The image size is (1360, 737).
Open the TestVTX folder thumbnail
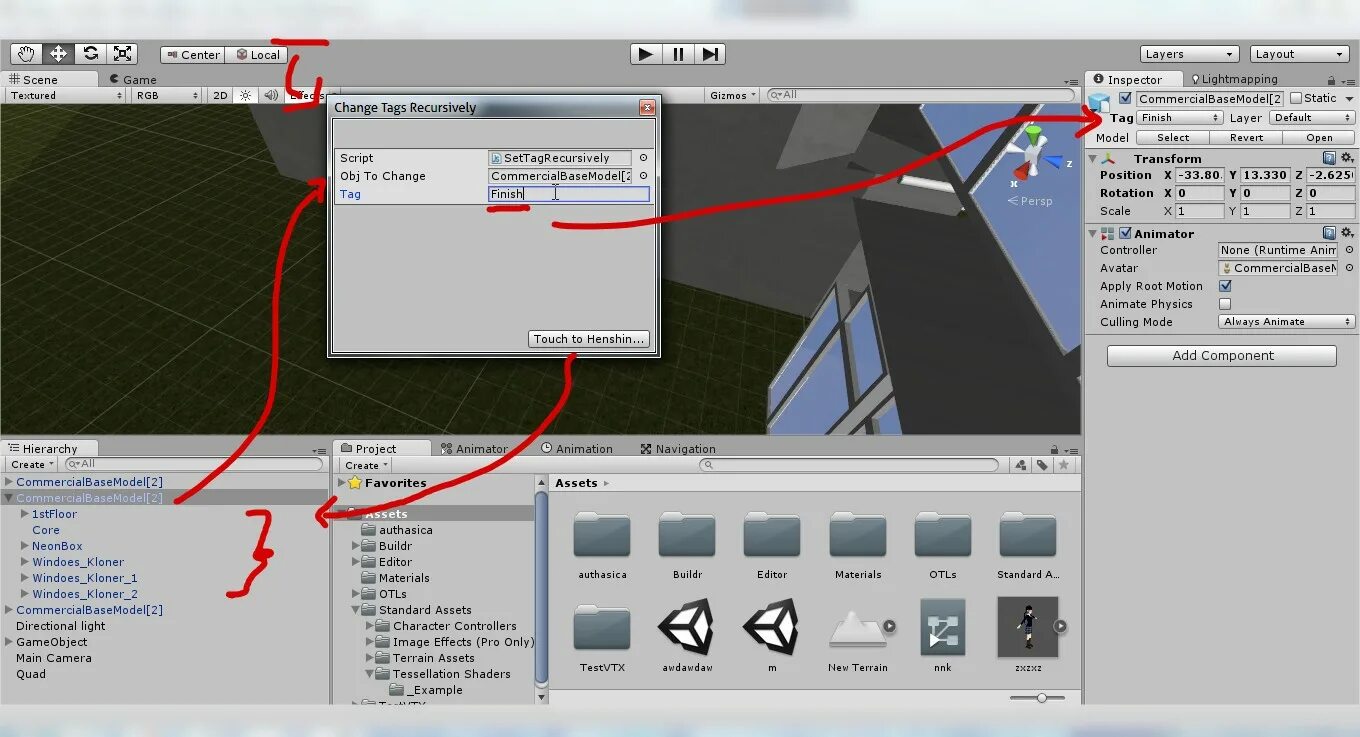[x=601, y=636]
